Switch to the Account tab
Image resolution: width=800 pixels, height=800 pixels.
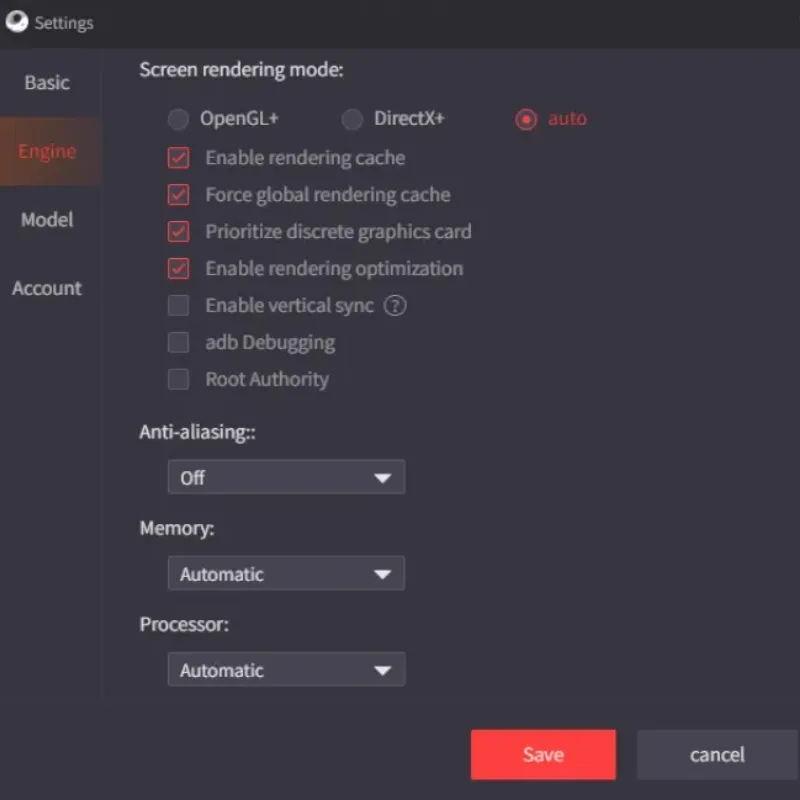47,288
